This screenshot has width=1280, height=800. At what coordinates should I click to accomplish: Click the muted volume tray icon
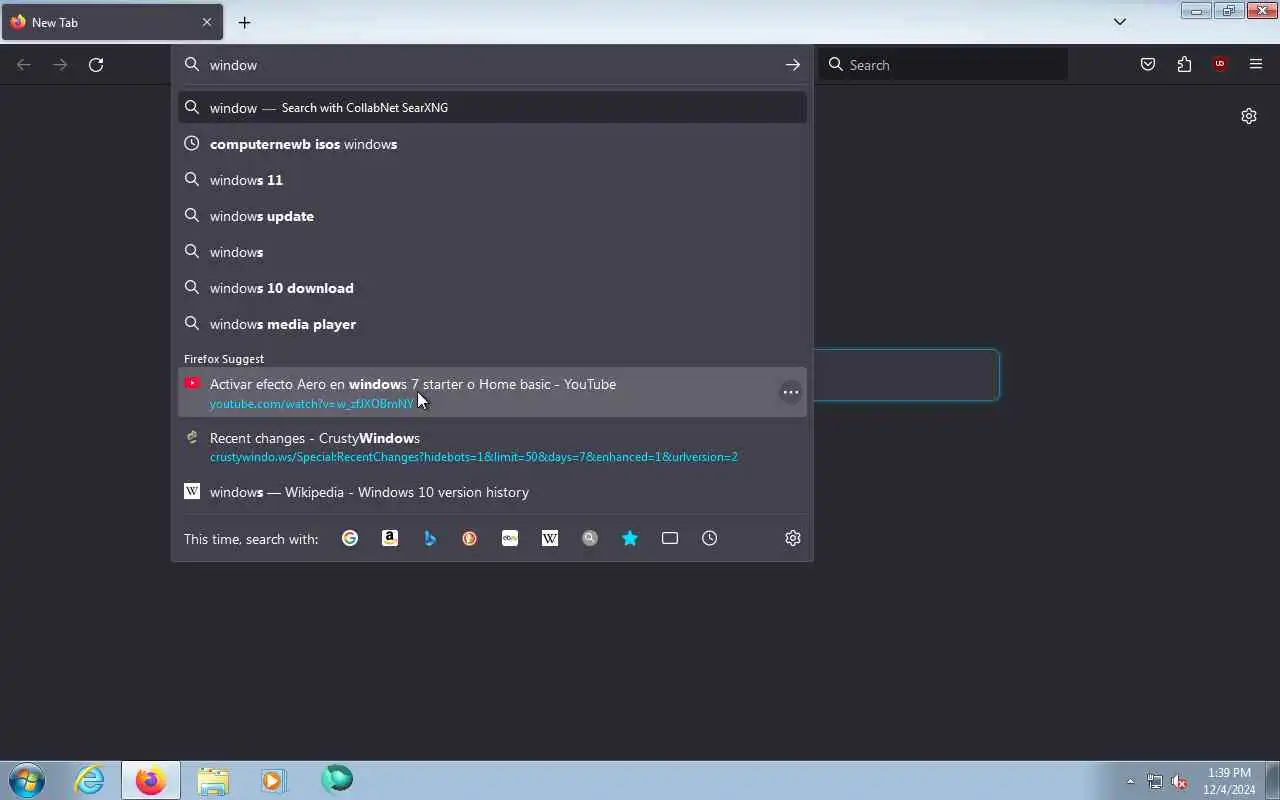tap(1180, 781)
